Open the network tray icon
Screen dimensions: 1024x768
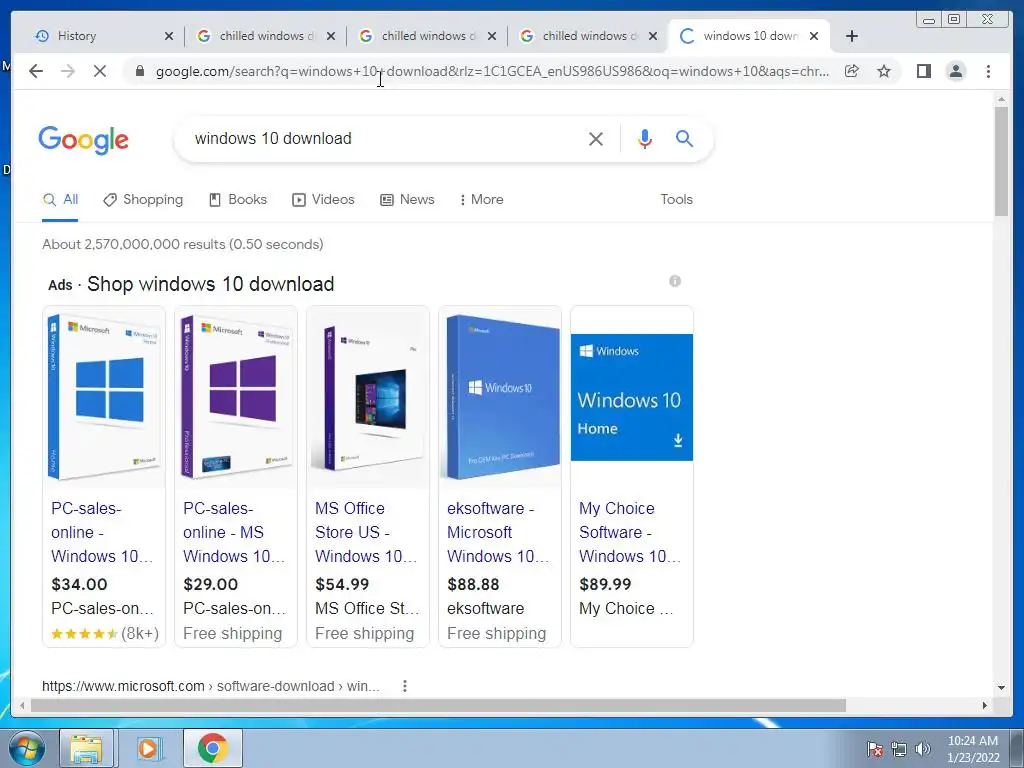[899, 748]
